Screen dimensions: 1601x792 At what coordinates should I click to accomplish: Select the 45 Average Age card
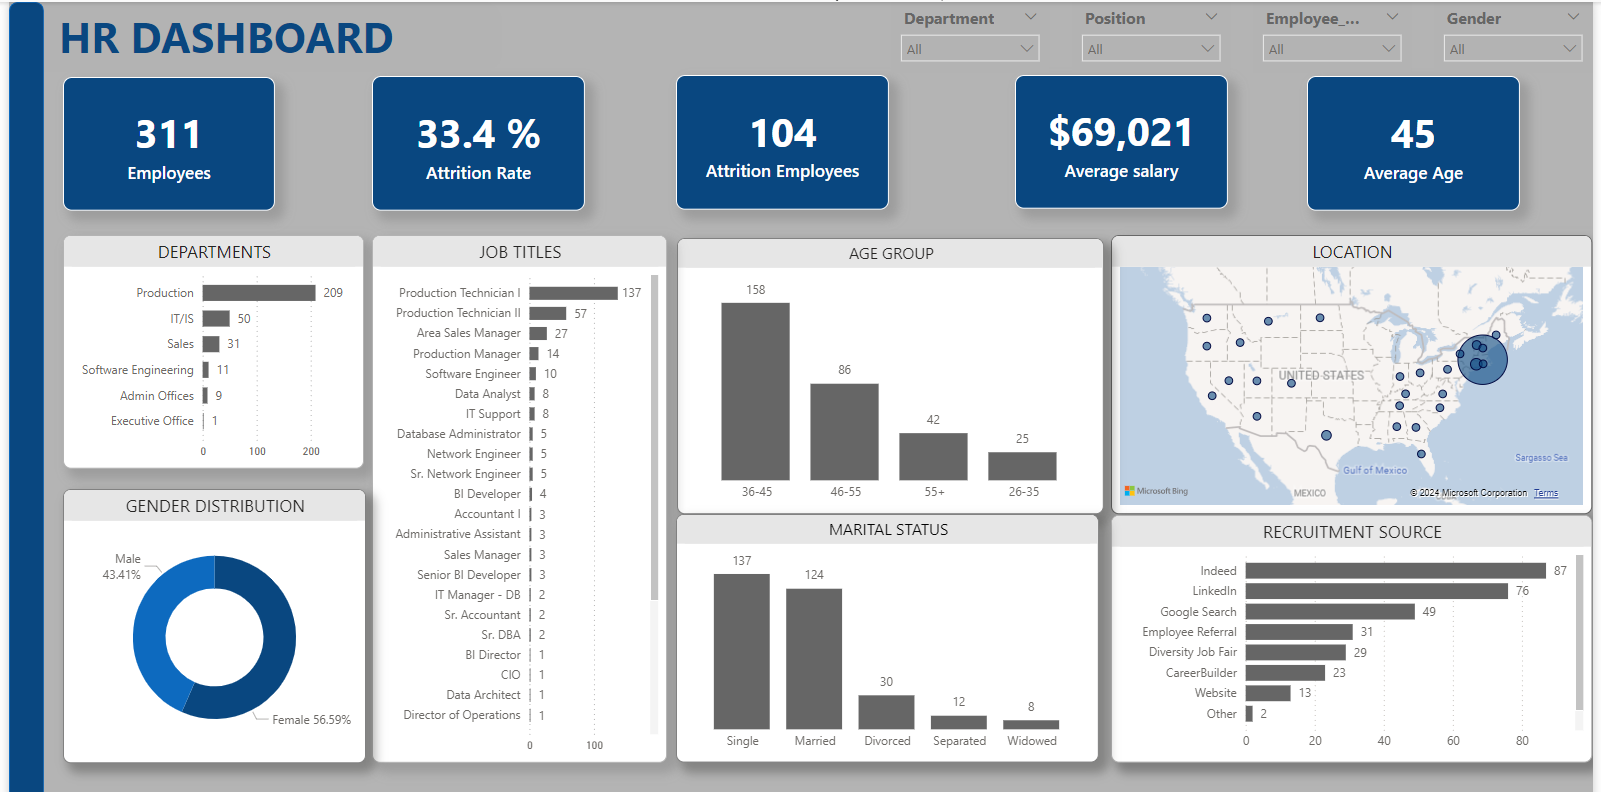click(1413, 144)
